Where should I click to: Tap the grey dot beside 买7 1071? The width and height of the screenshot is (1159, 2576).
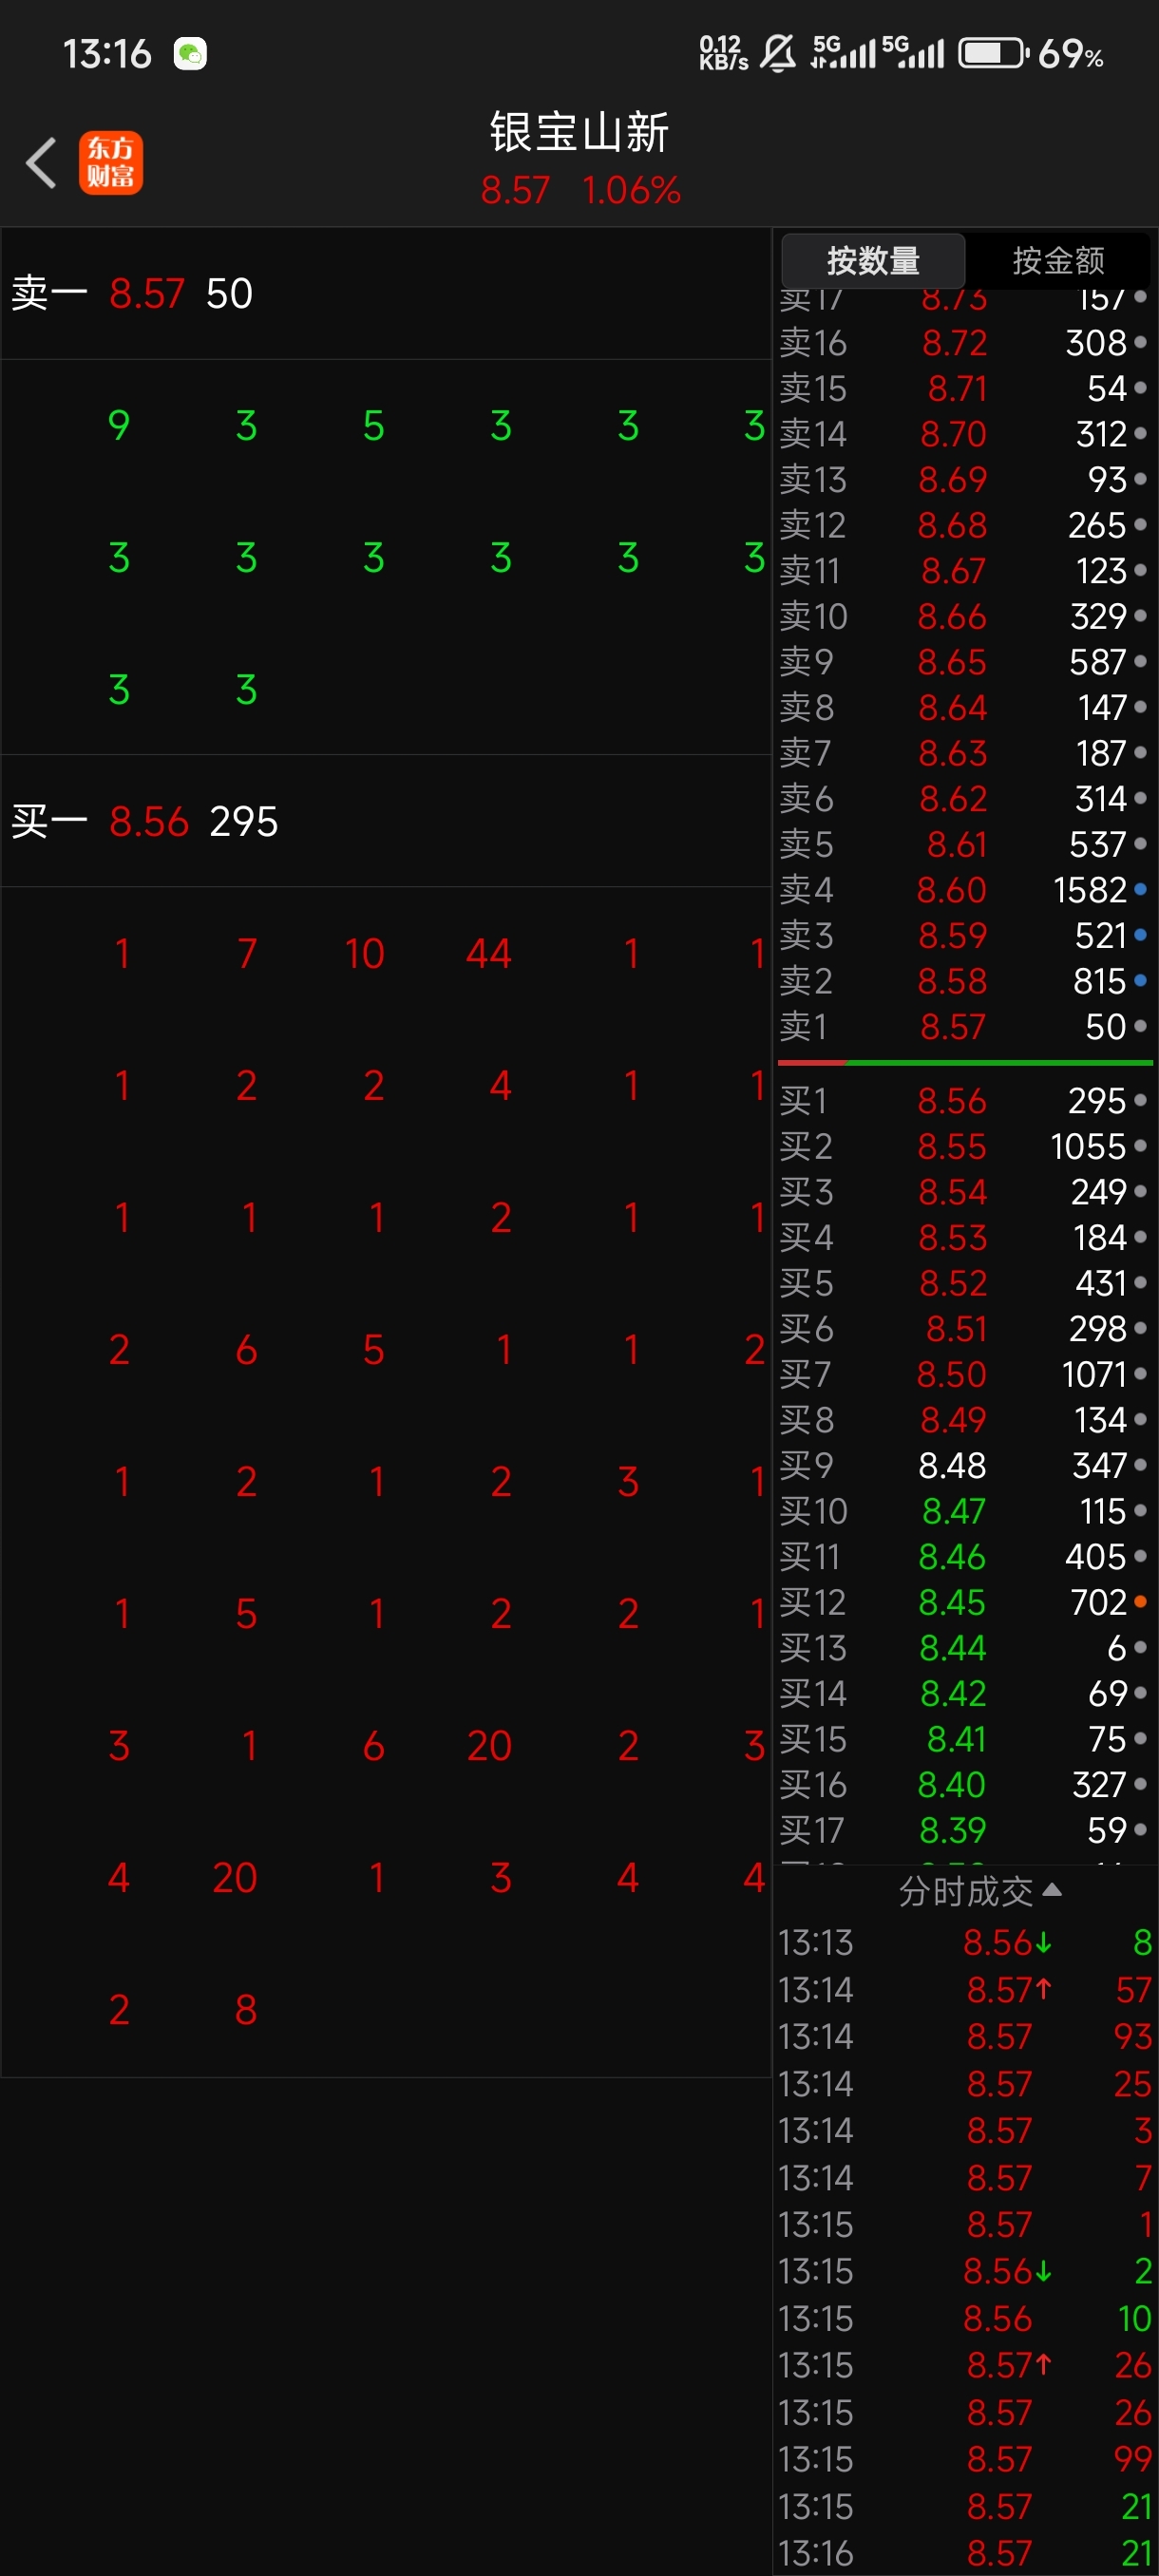tap(1140, 1374)
